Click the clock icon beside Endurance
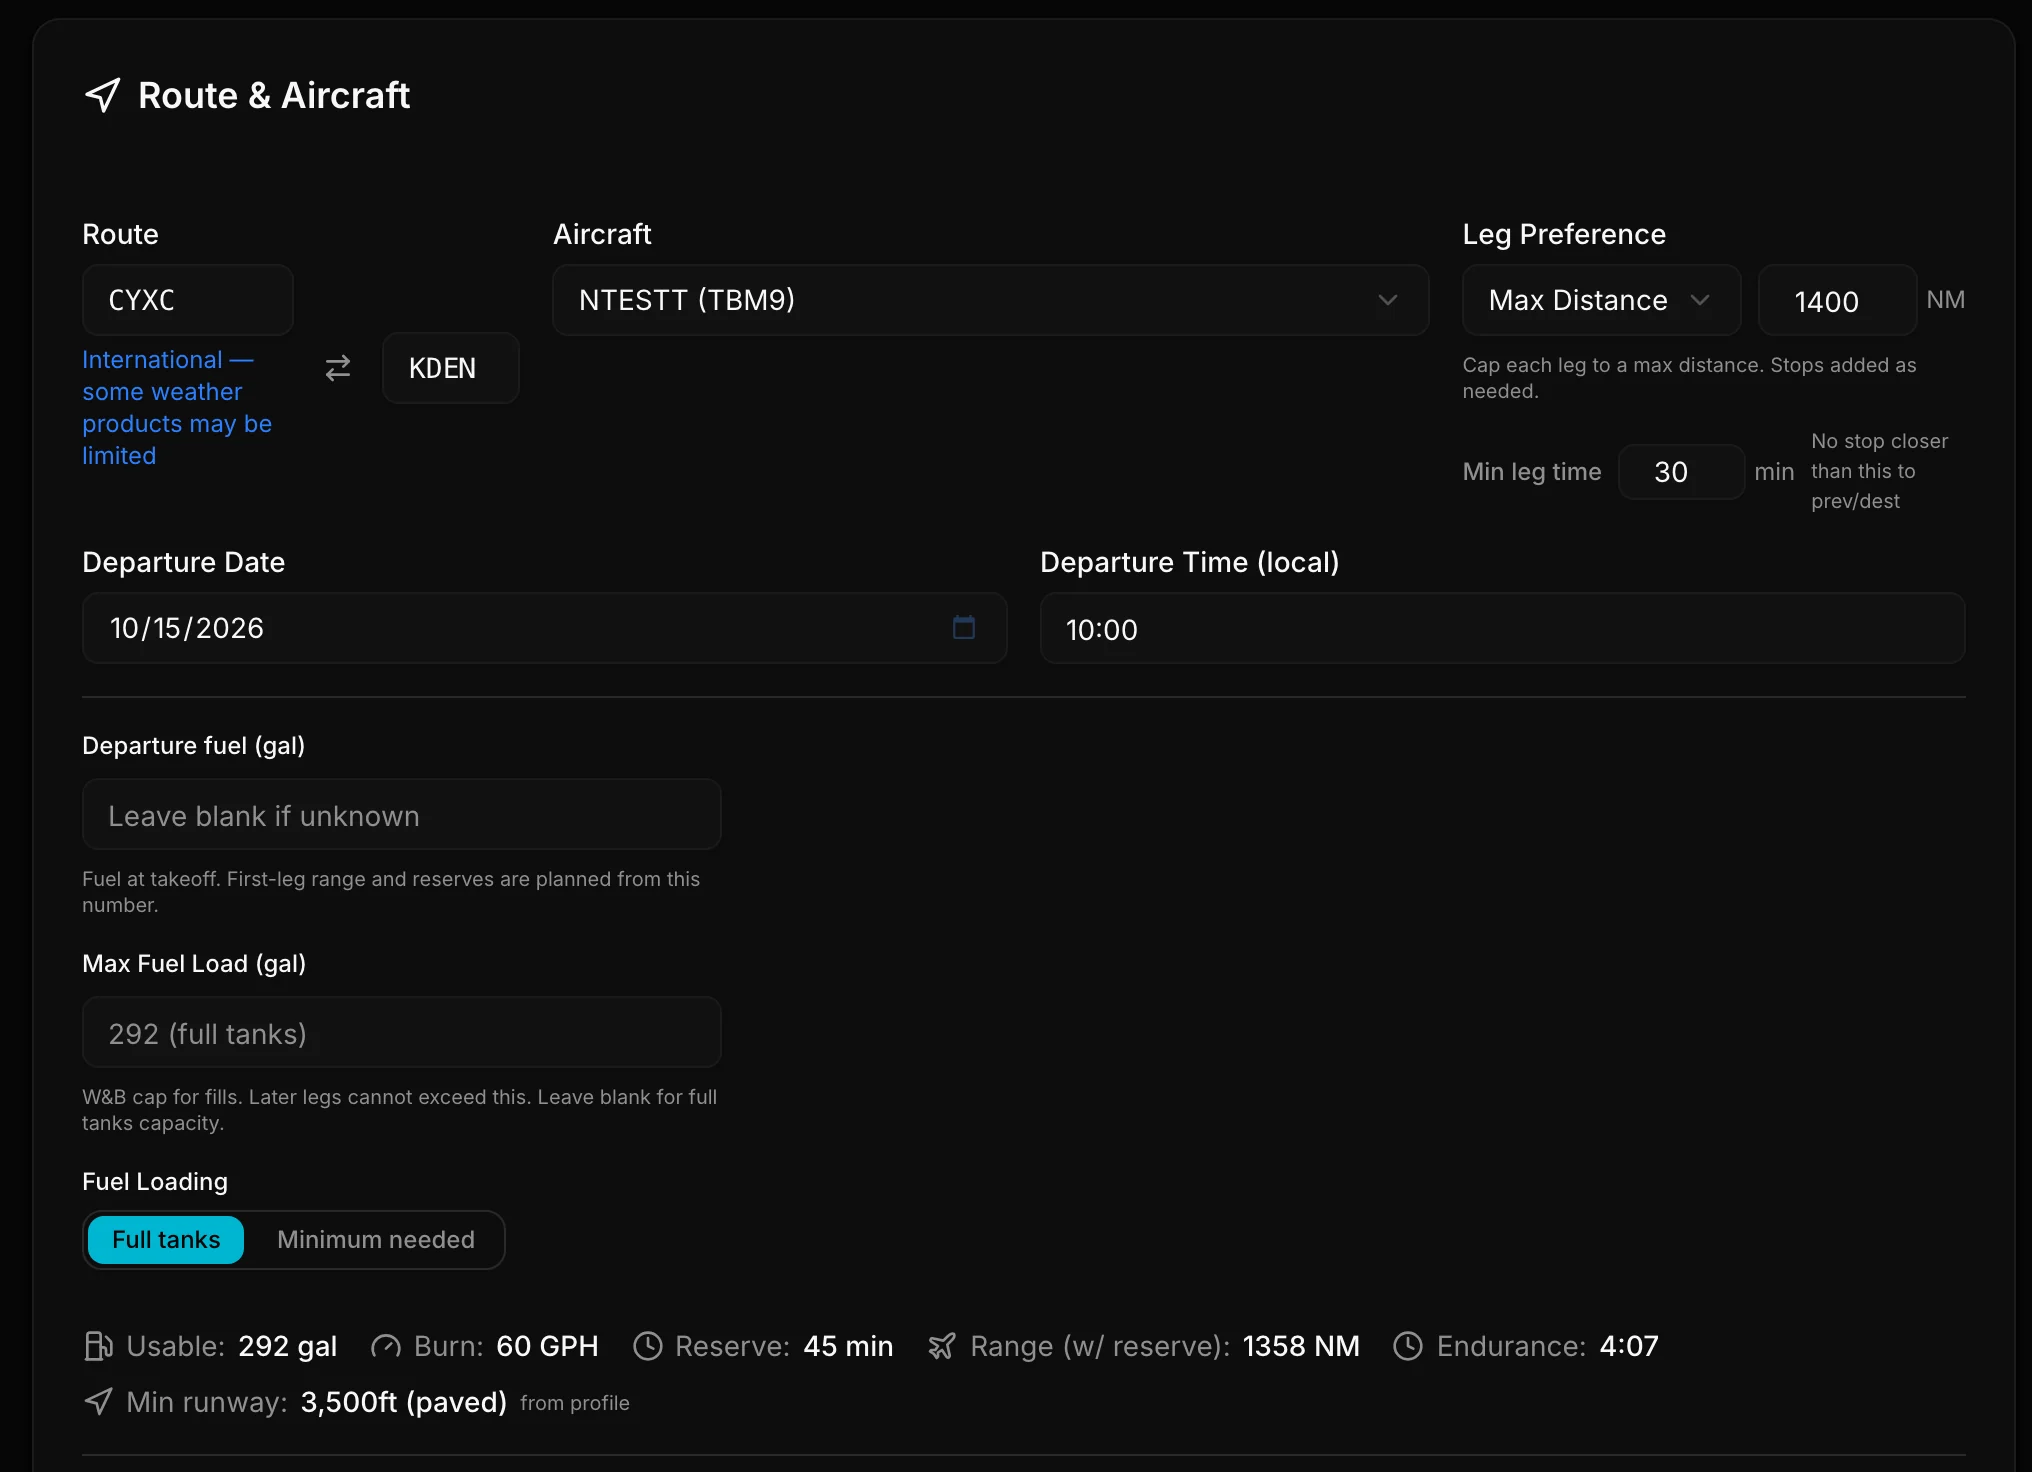 click(x=1408, y=1346)
